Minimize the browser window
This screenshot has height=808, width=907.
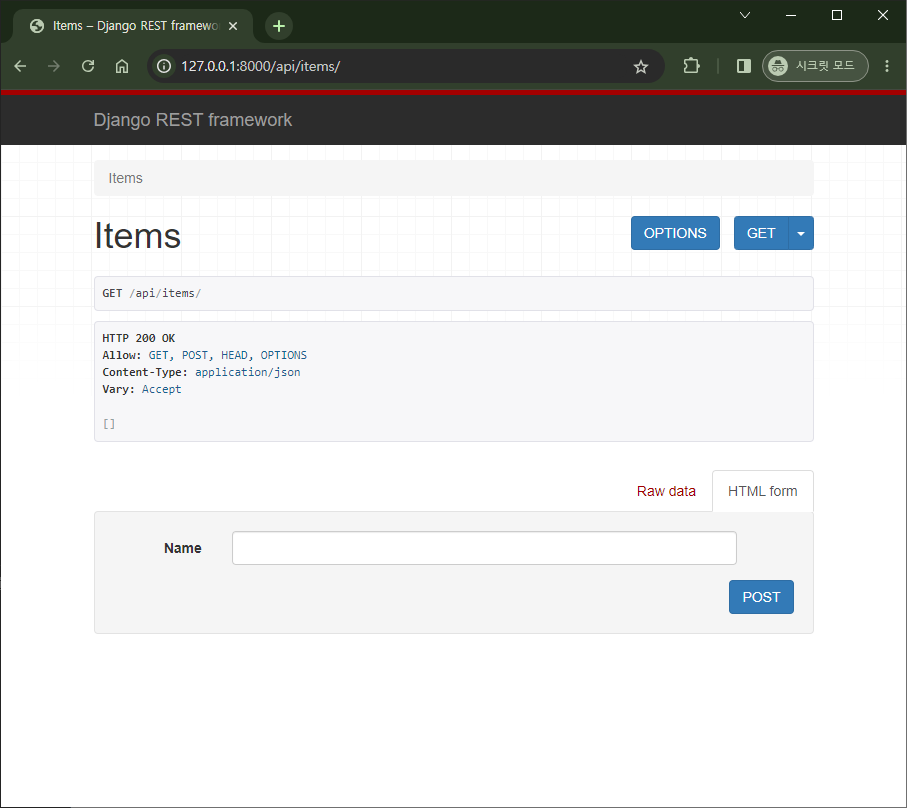click(x=791, y=15)
